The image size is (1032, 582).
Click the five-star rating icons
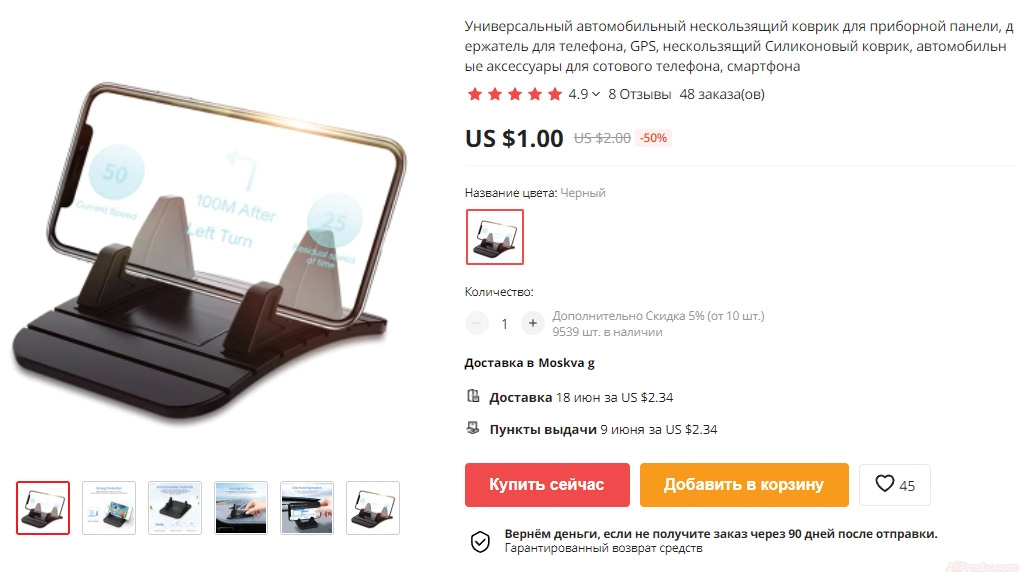point(515,94)
